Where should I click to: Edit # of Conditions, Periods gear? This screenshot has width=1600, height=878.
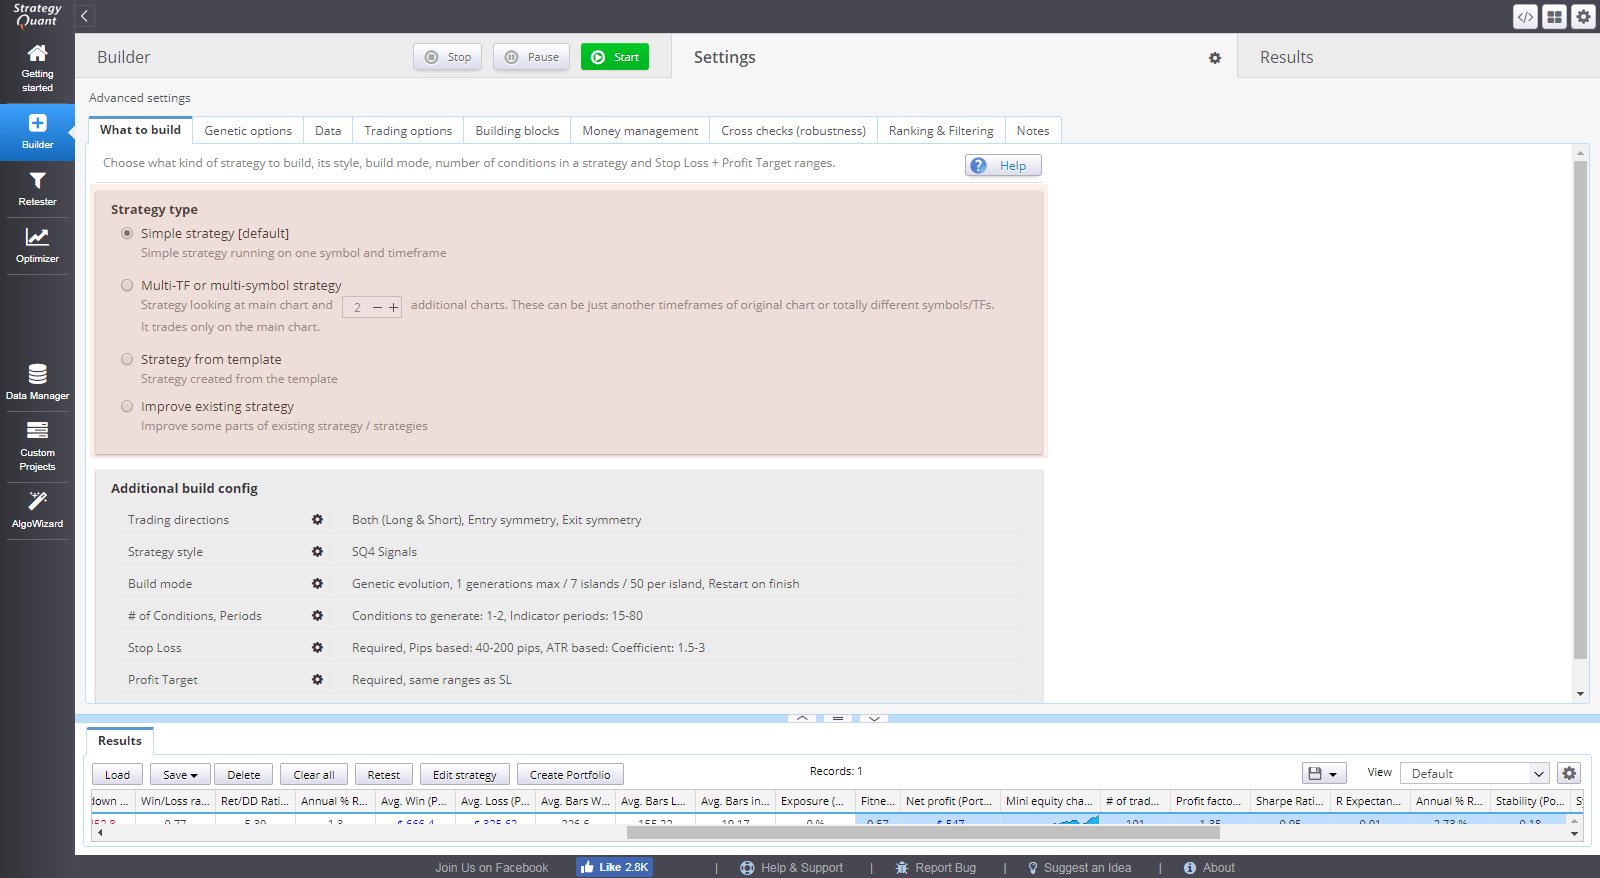pos(317,616)
